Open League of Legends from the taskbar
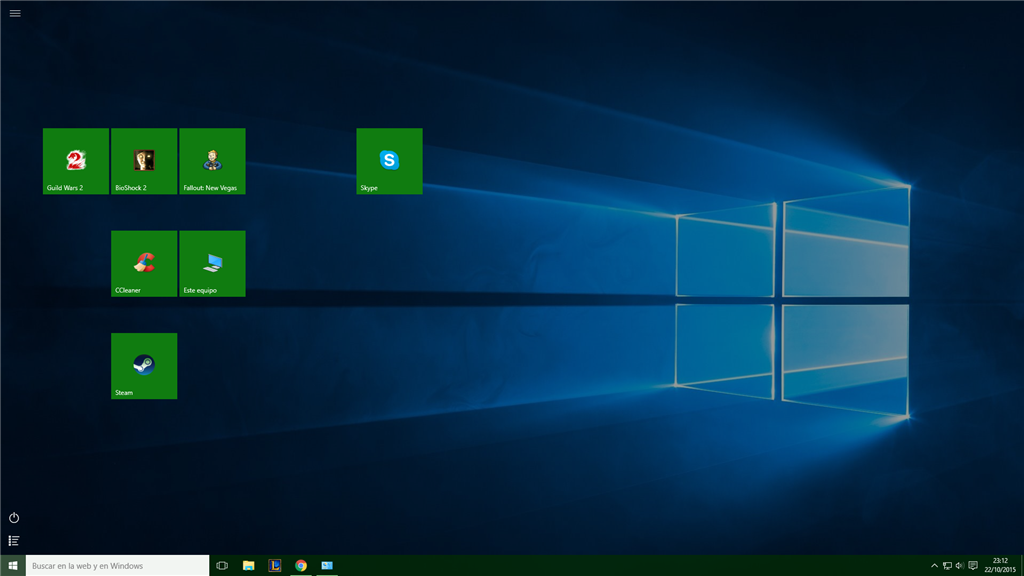 274,566
